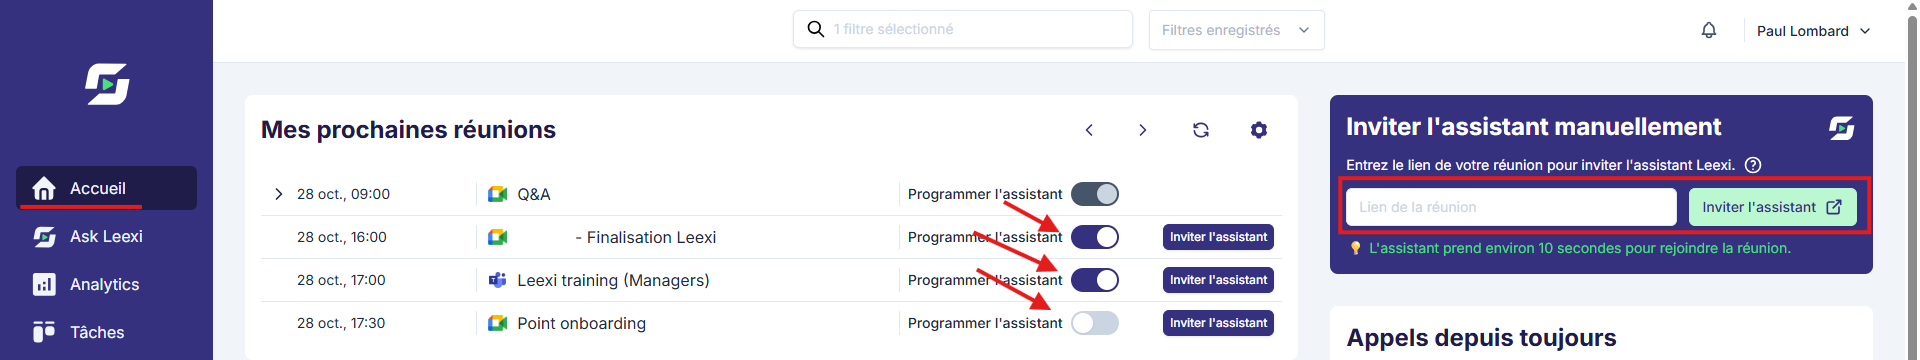Image resolution: width=1920 pixels, height=360 pixels.
Task: Invite assistant to Finalisation Leexi meeting
Action: [x=1218, y=237]
